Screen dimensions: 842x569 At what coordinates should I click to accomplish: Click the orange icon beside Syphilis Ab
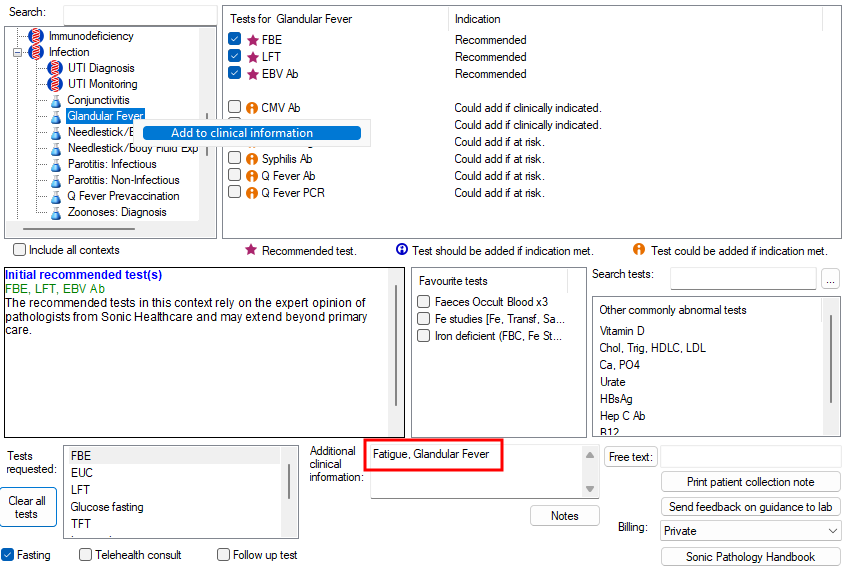[x=252, y=159]
